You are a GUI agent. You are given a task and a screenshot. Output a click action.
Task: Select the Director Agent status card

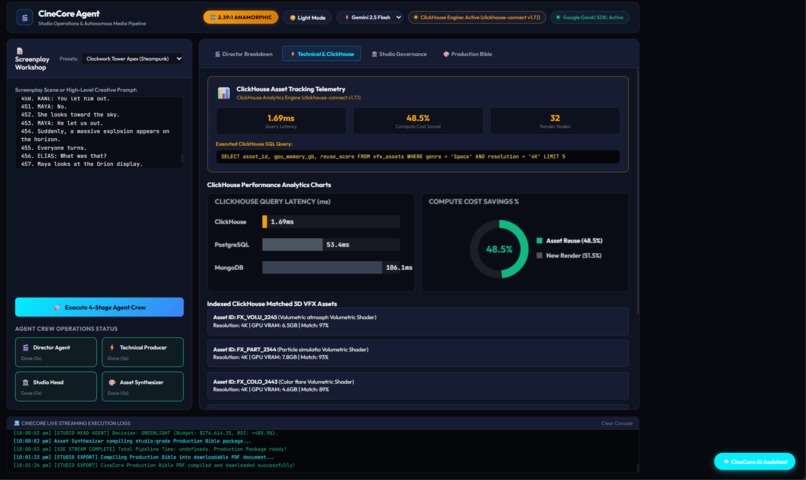[56, 352]
